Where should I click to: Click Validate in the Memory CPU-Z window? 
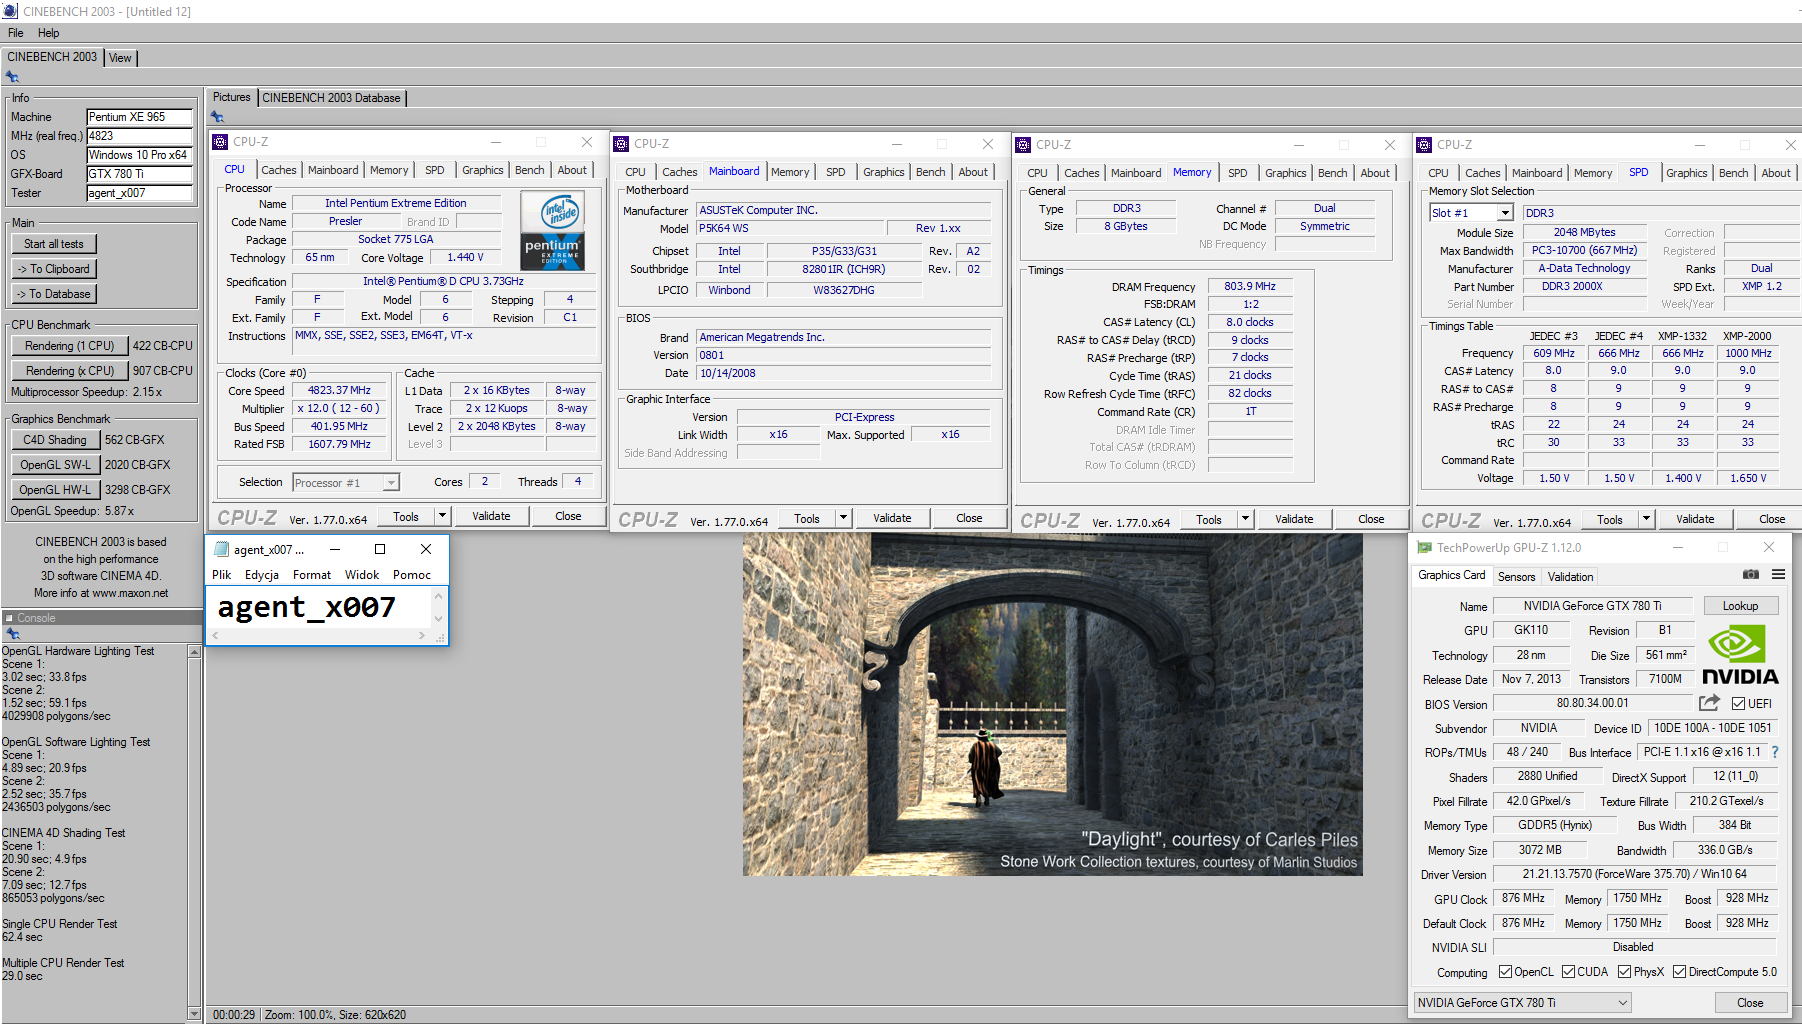click(1294, 519)
